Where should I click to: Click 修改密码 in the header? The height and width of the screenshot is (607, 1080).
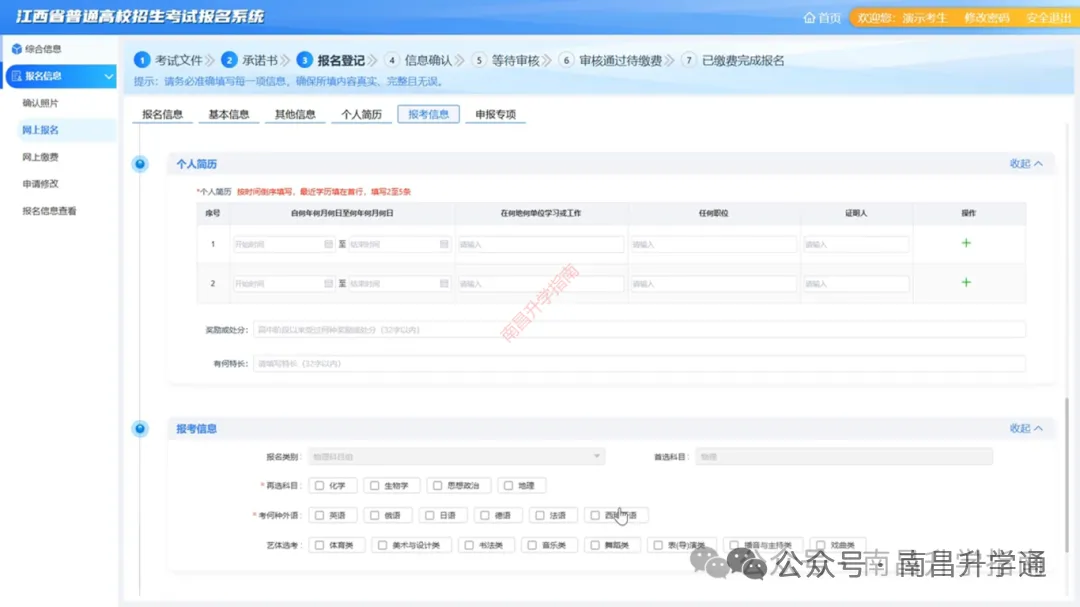click(x=986, y=18)
